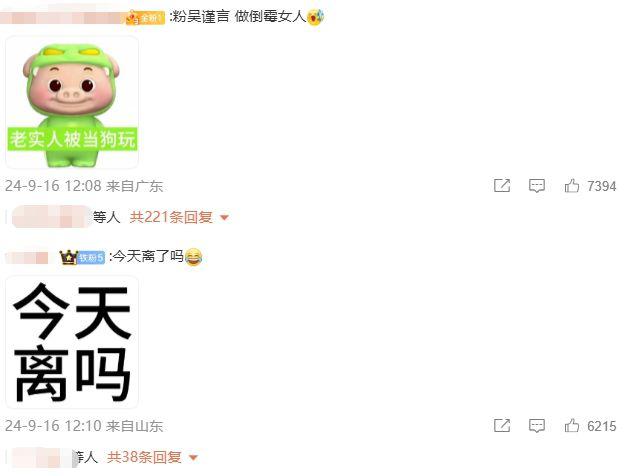Open first commenter's blurred username

[63, 17]
